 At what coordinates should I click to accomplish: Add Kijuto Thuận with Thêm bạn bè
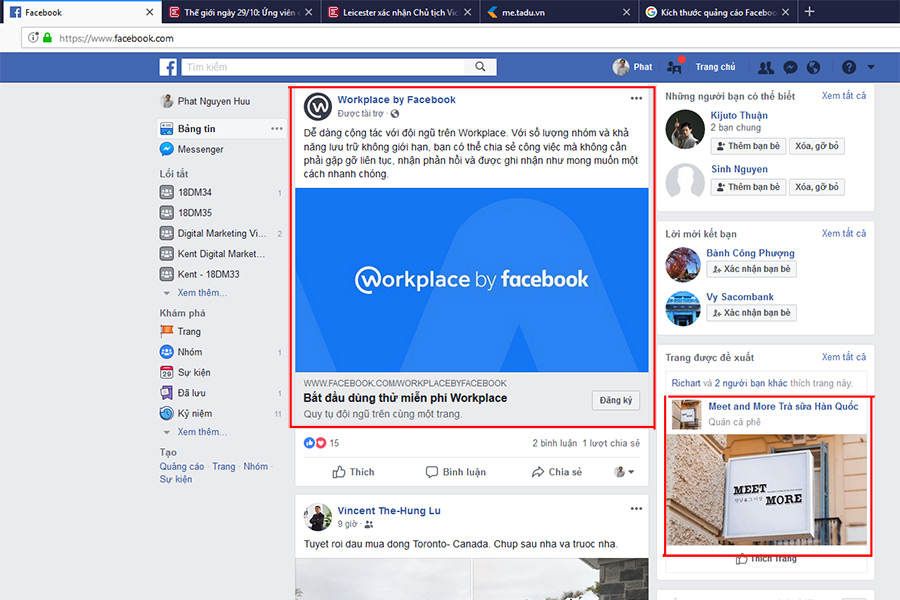748,146
